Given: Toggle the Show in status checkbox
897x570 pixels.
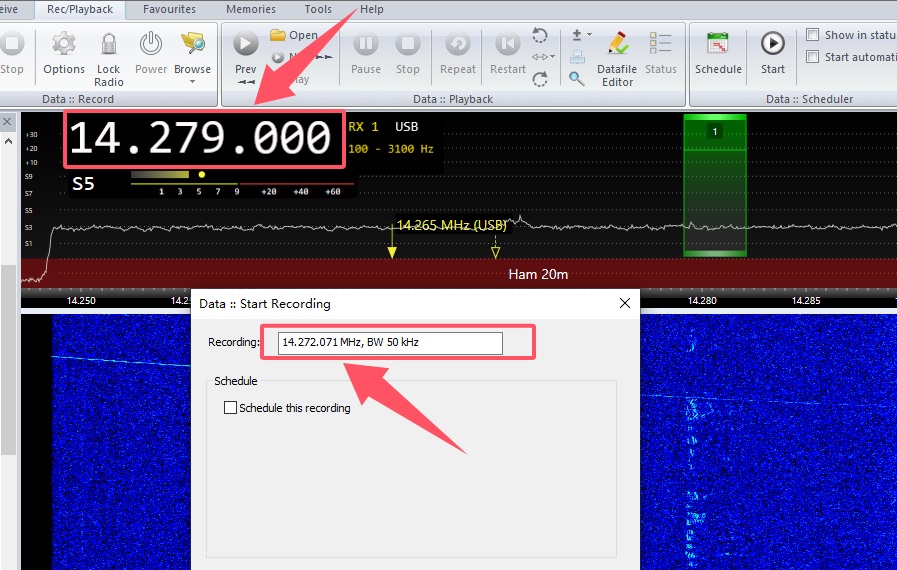Looking at the screenshot, I should [813, 35].
